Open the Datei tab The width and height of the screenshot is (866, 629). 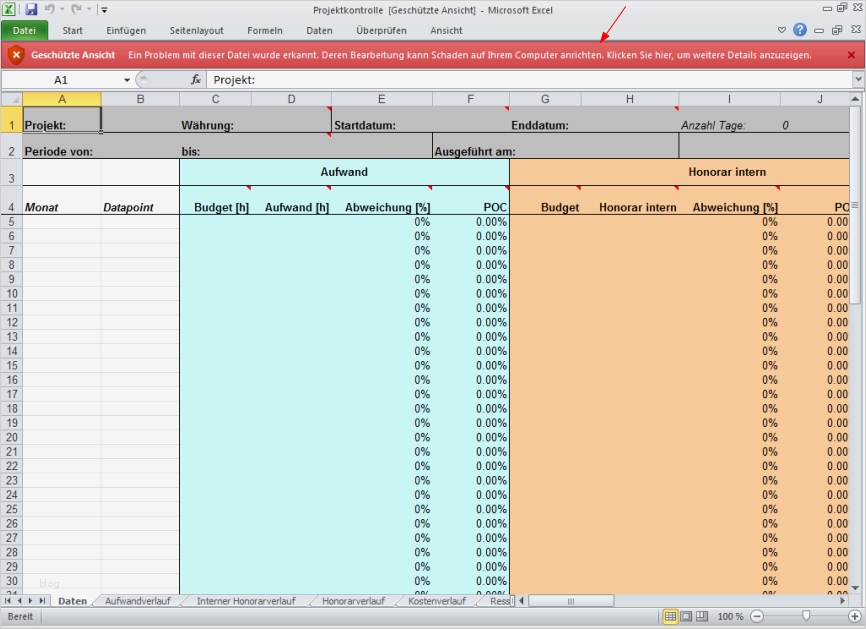click(24, 30)
